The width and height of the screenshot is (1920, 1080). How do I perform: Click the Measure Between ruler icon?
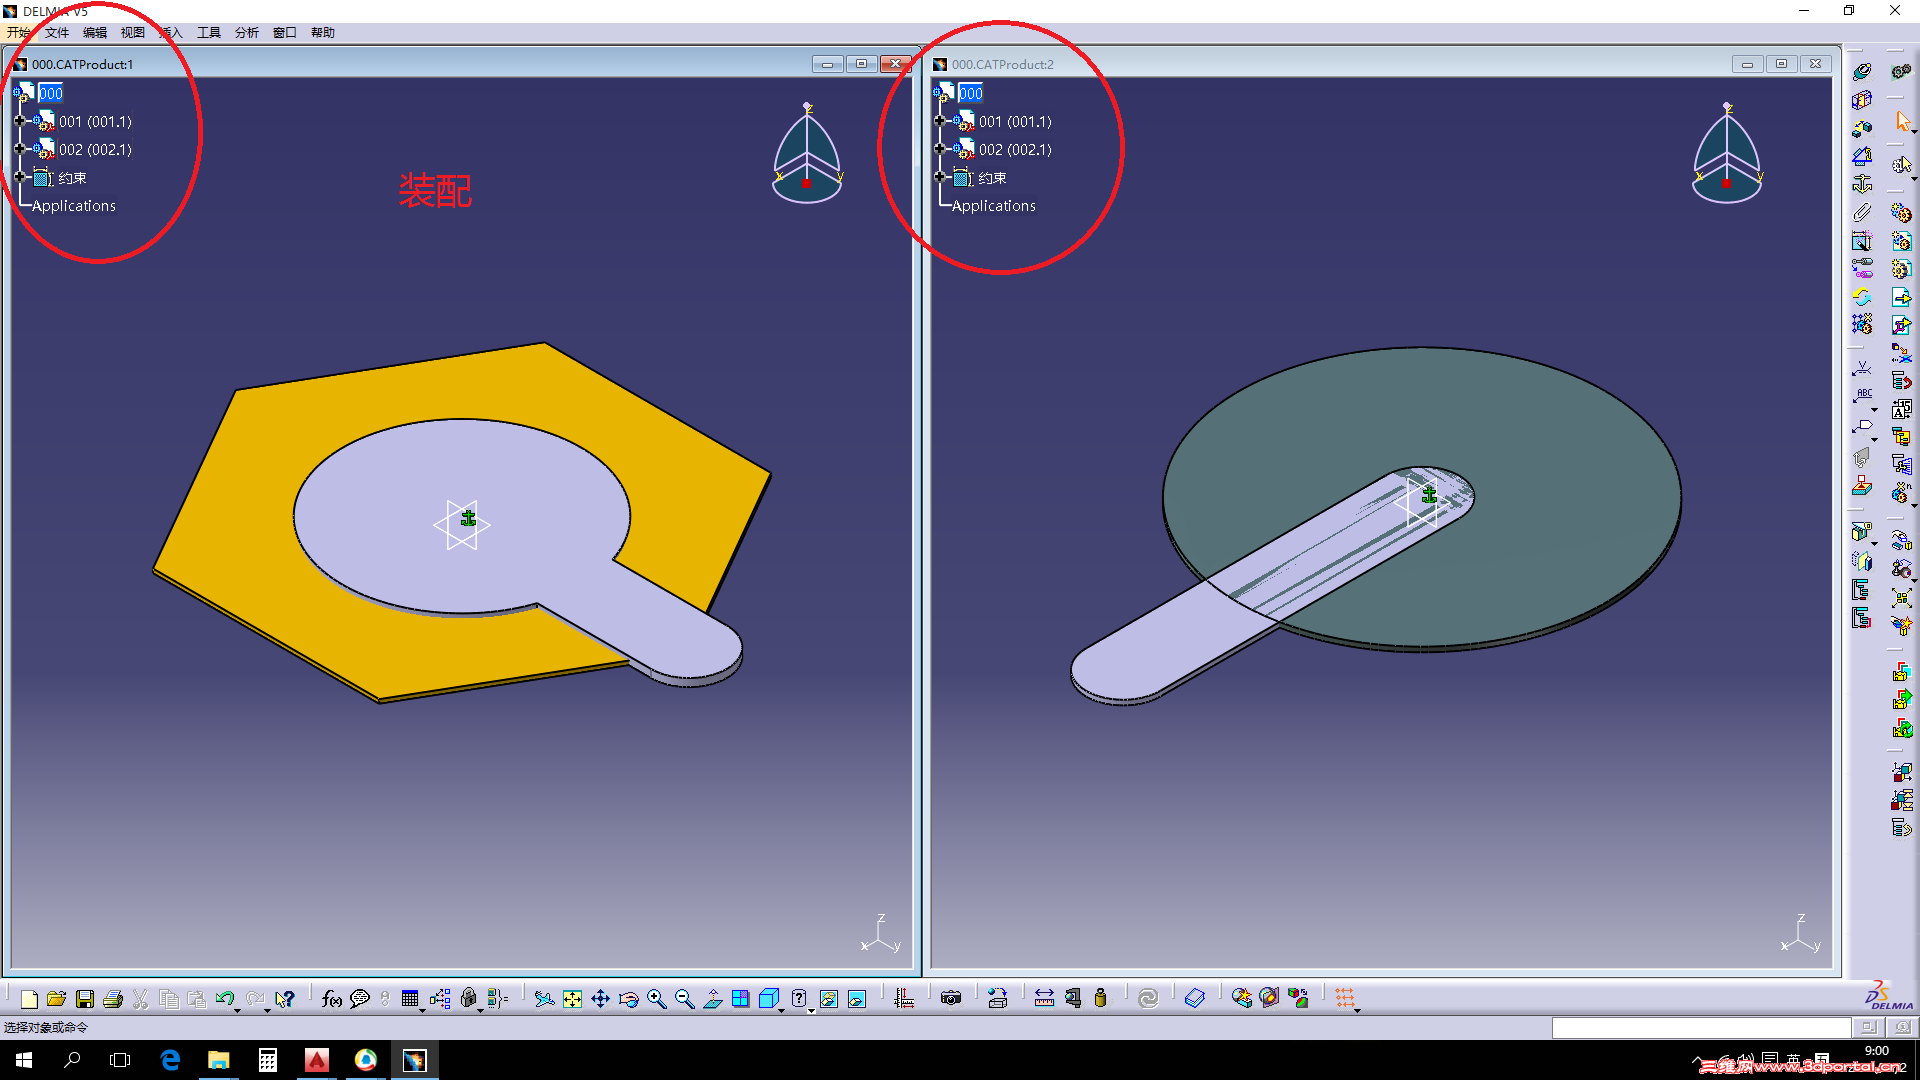1044,998
